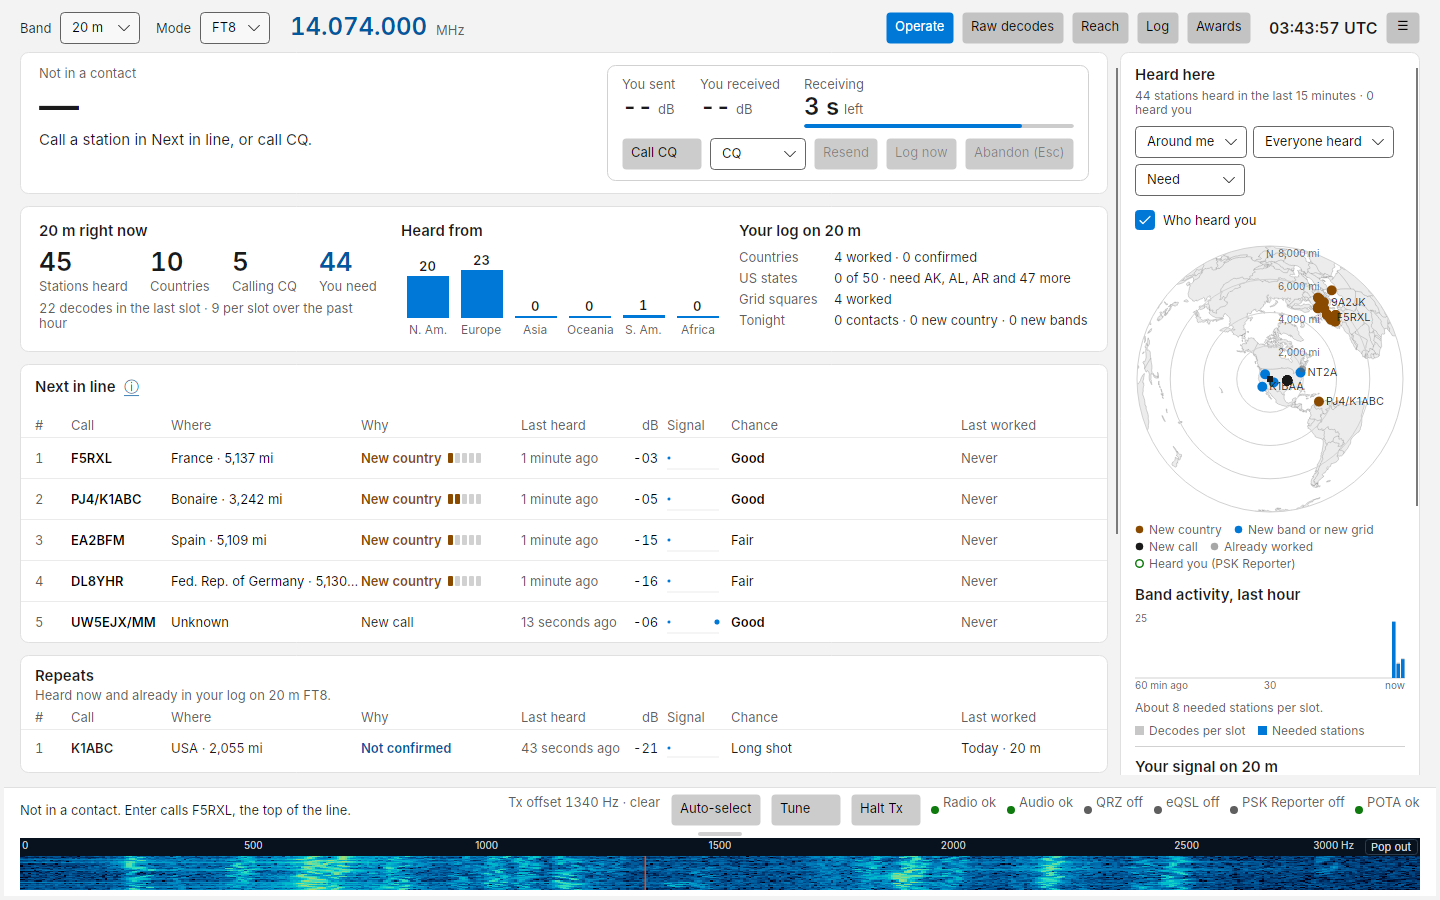Select station EA2BFM row
The image size is (1440, 900).
564,540
